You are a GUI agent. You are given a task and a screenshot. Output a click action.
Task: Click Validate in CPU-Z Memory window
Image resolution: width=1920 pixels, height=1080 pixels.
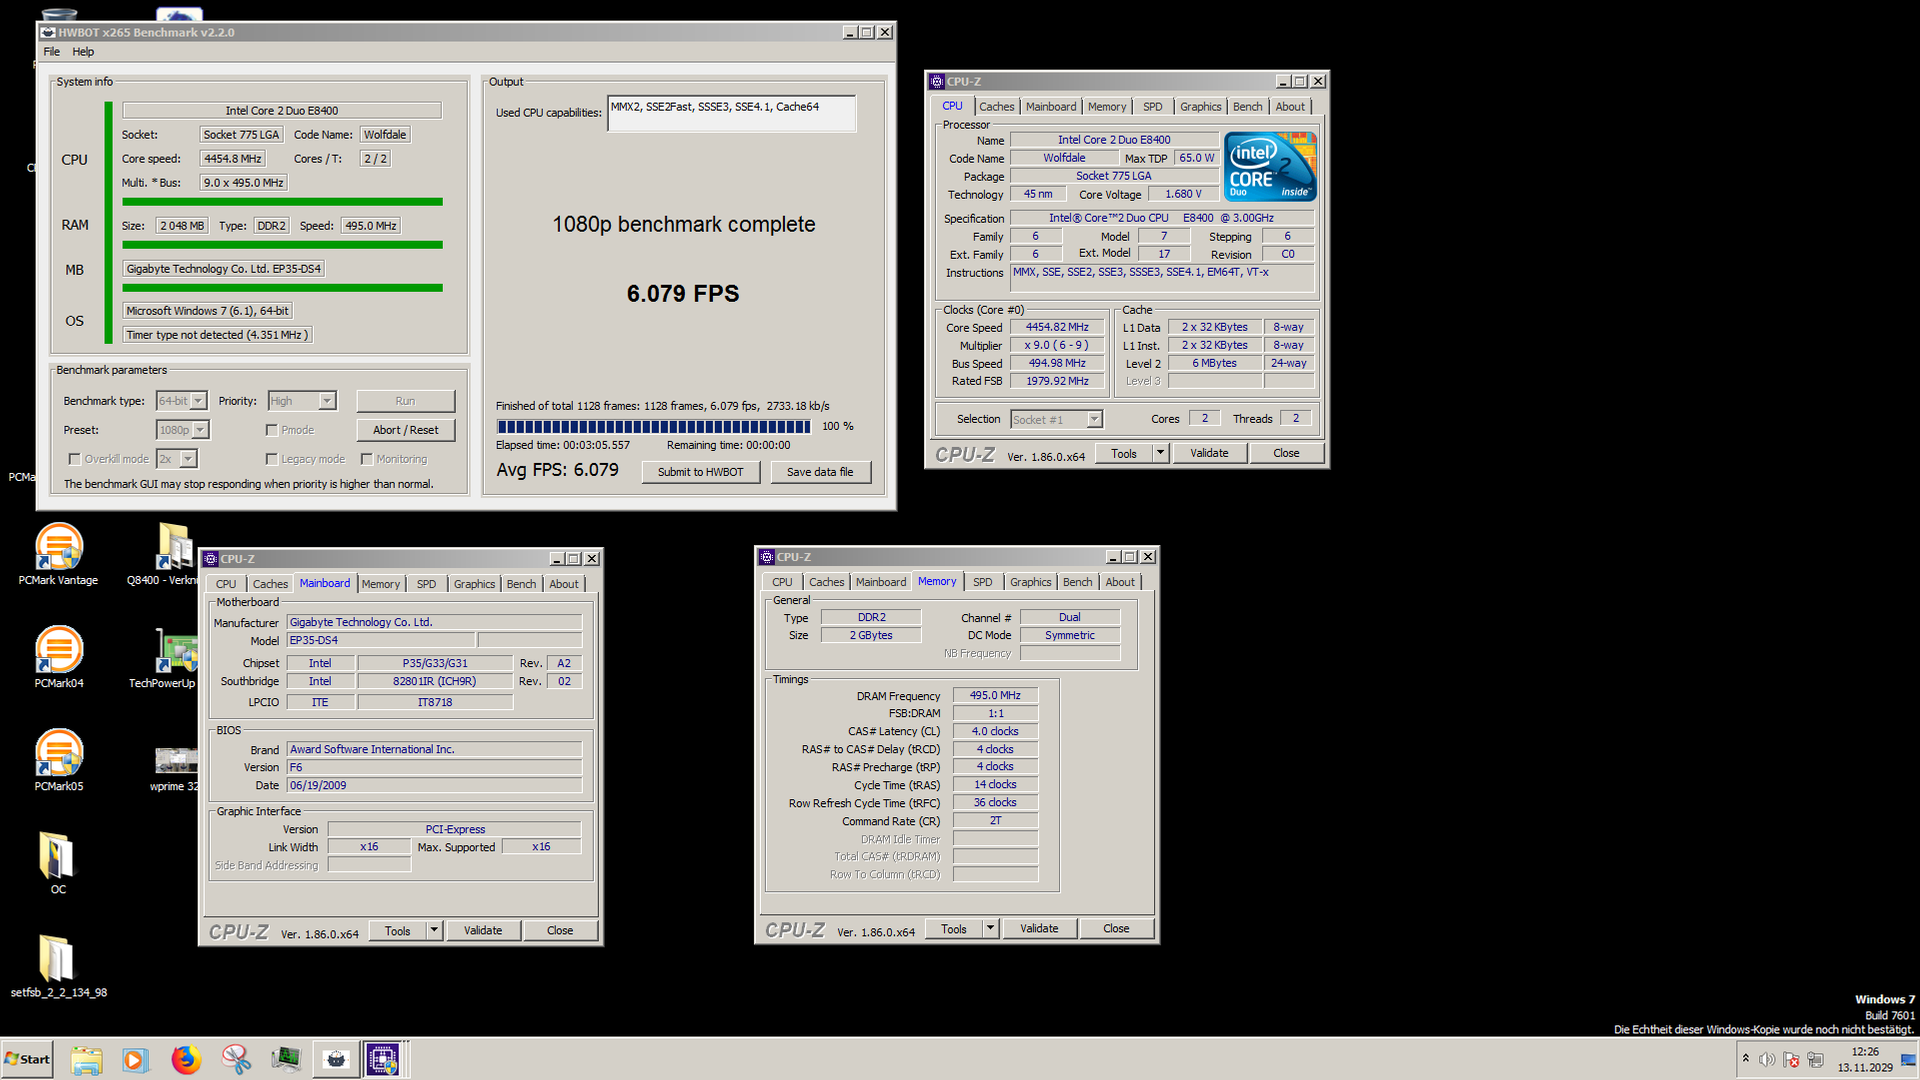(x=1039, y=929)
